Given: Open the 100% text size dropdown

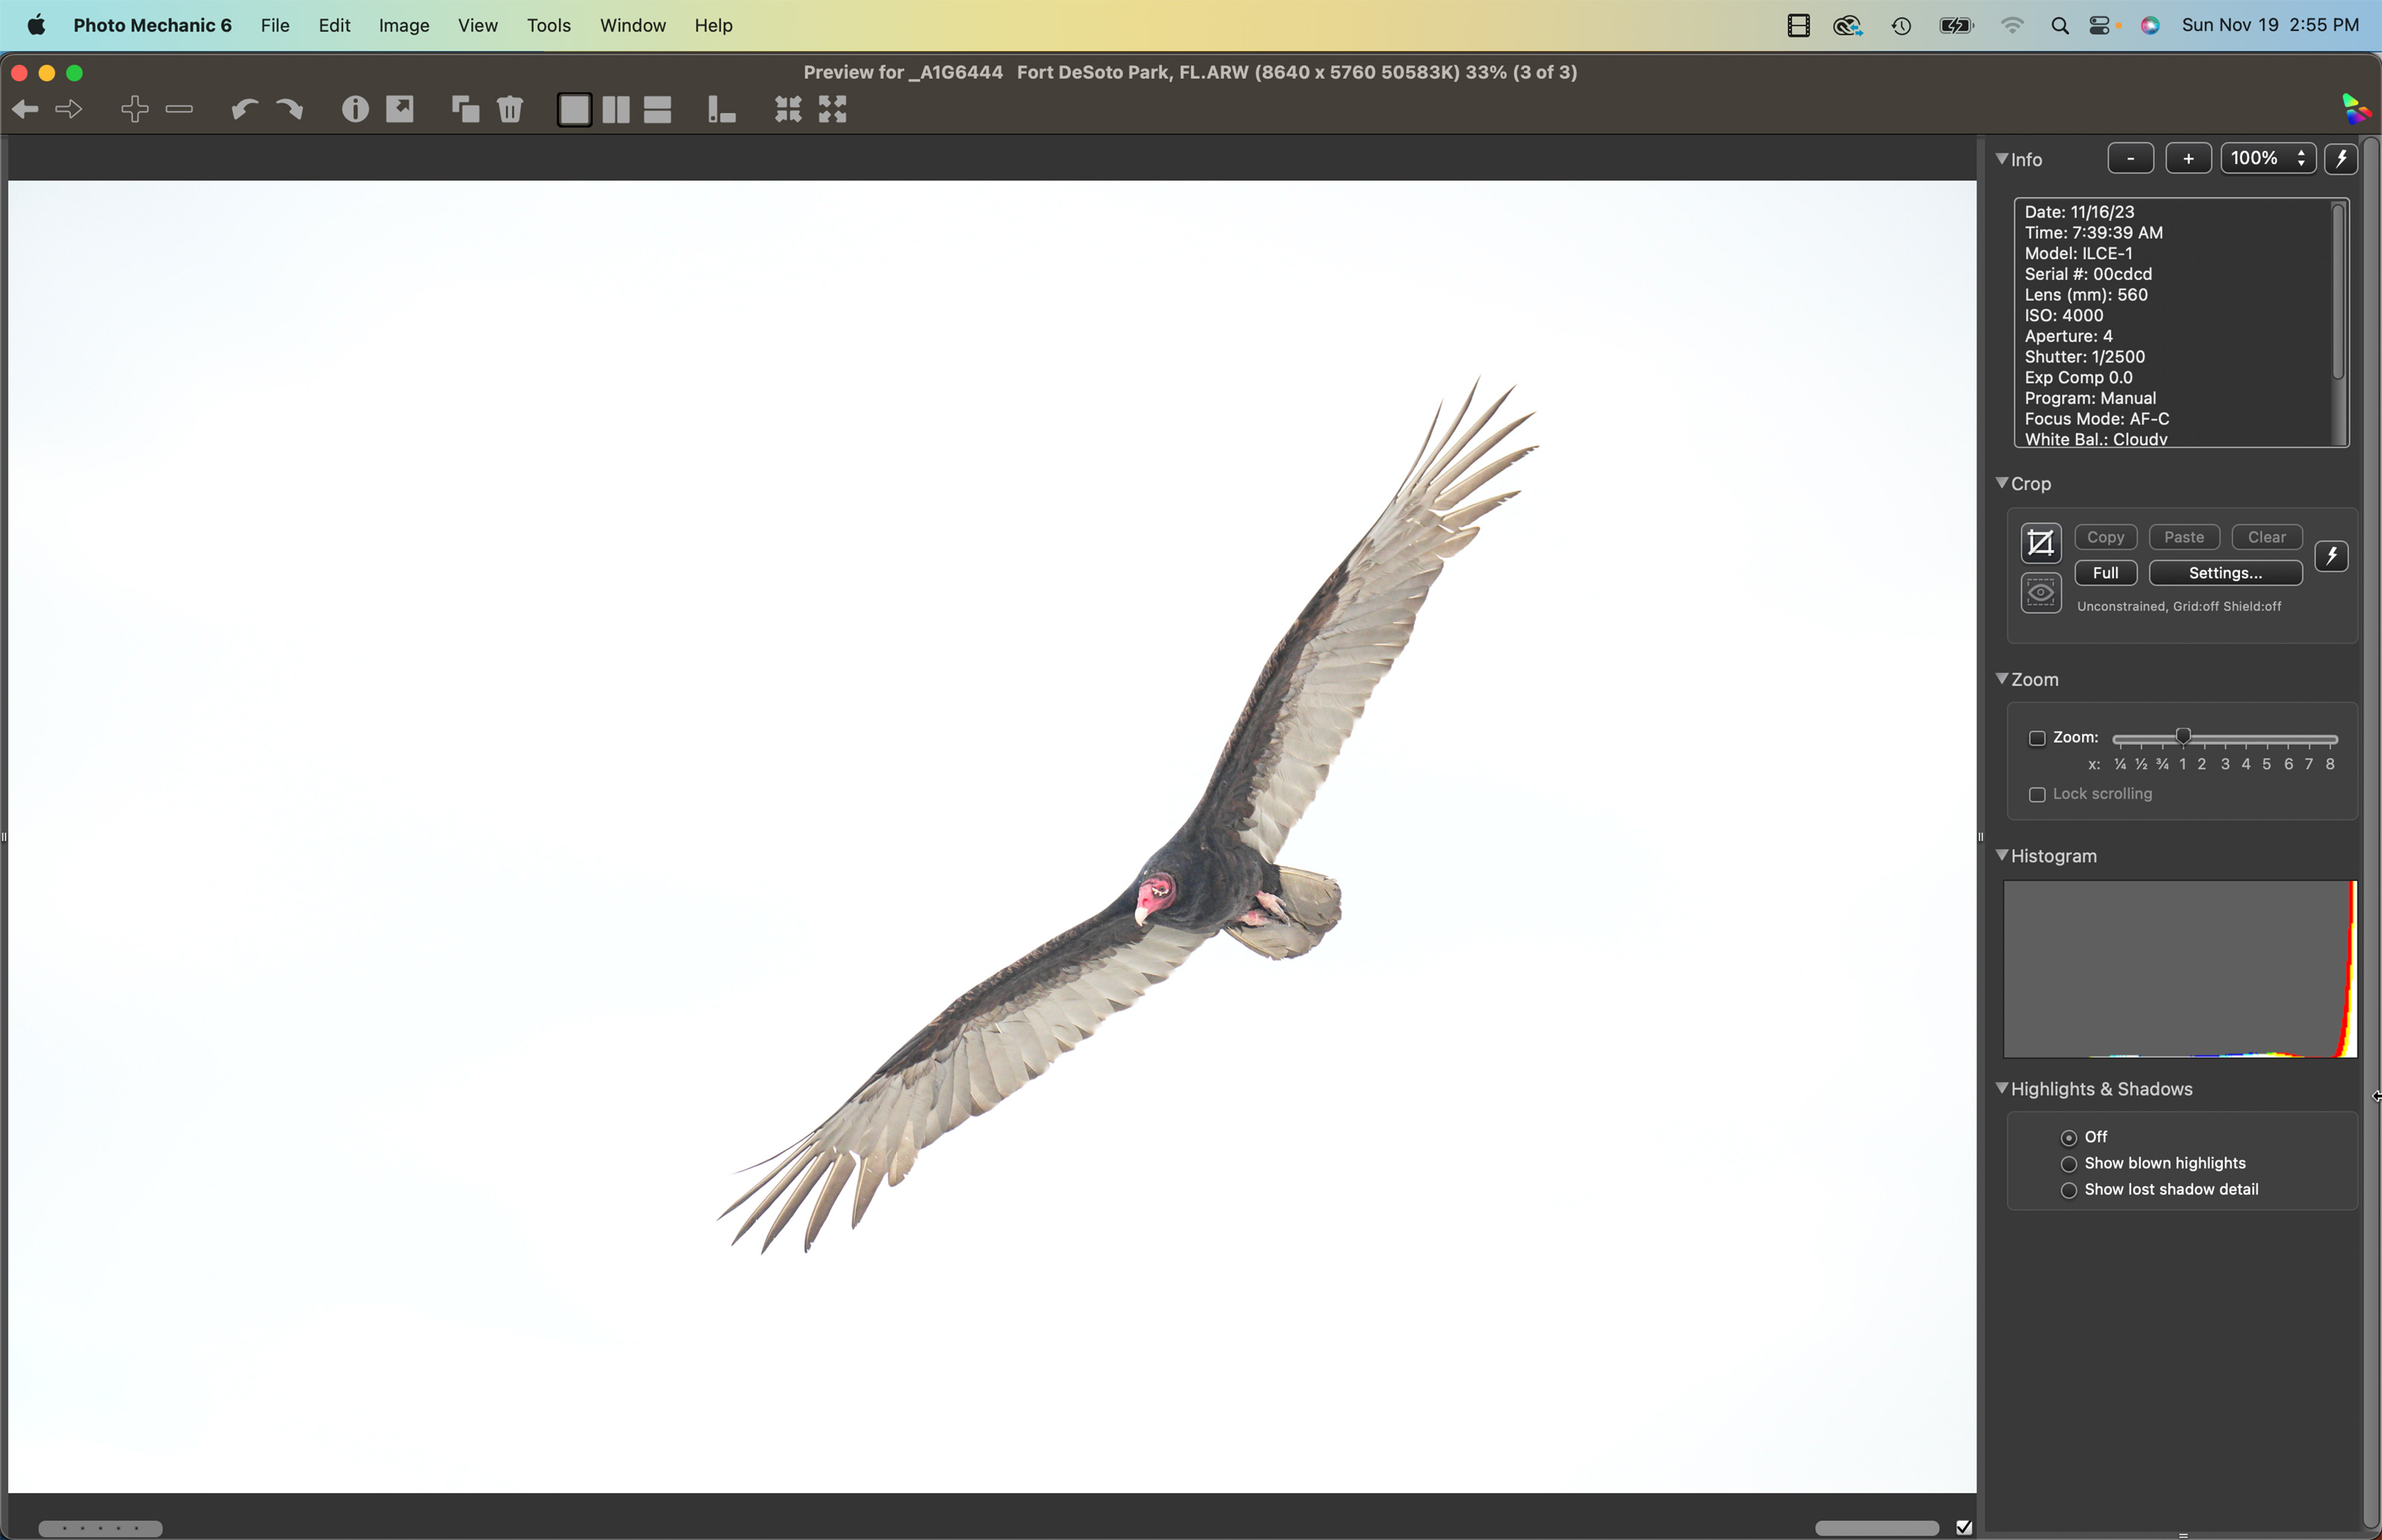Looking at the screenshot, I should click(x=2268, y=159).
